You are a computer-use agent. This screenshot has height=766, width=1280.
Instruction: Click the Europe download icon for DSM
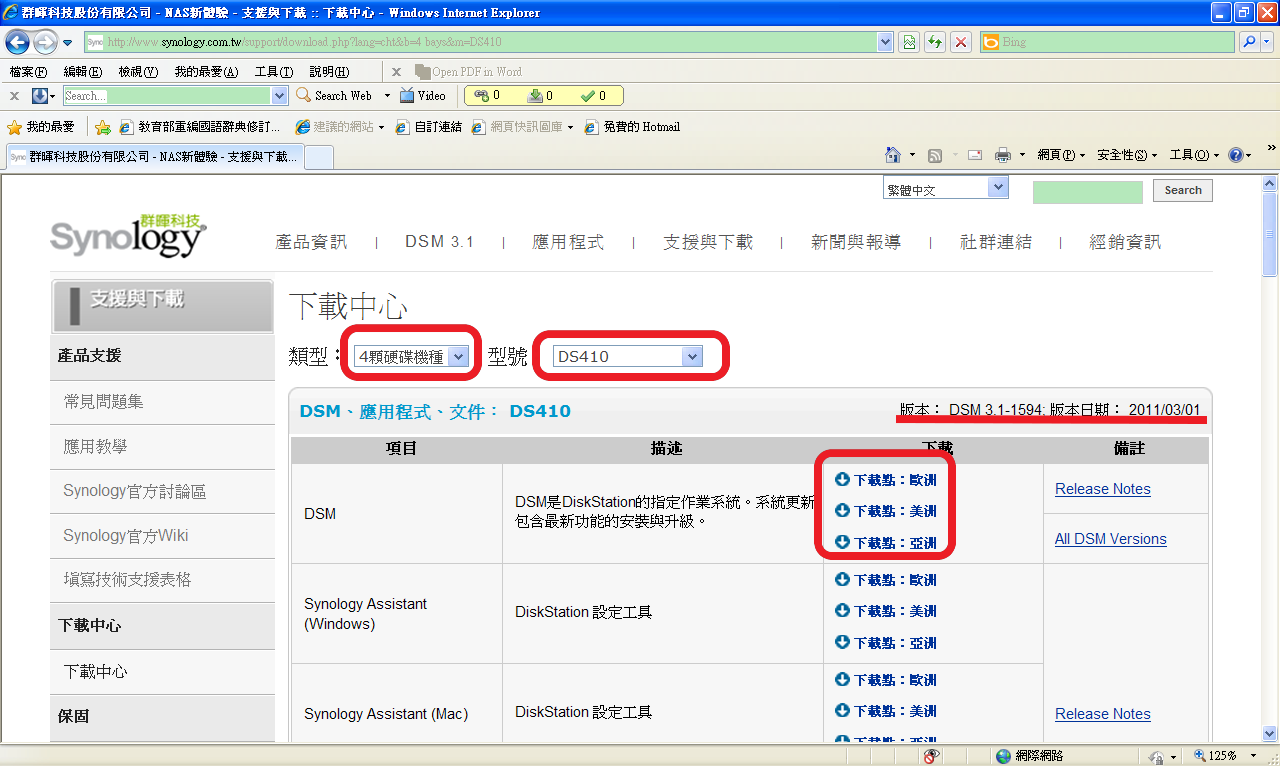pos(842,480)
